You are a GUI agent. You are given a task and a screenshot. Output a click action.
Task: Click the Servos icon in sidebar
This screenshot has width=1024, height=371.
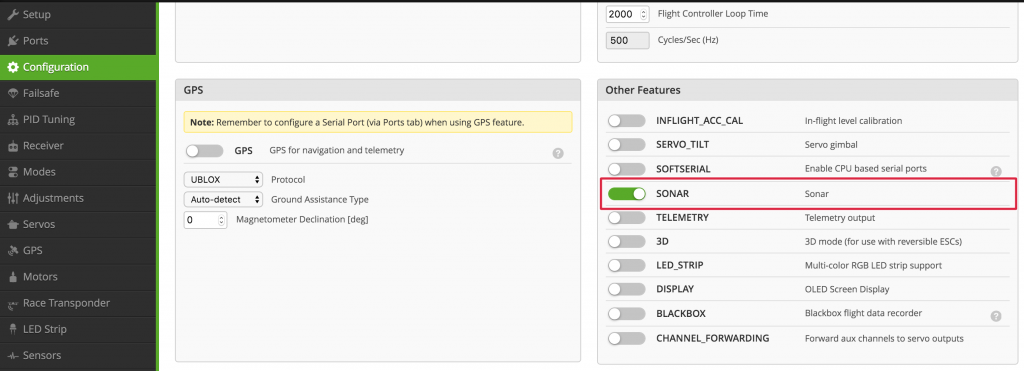pos(12,224)
